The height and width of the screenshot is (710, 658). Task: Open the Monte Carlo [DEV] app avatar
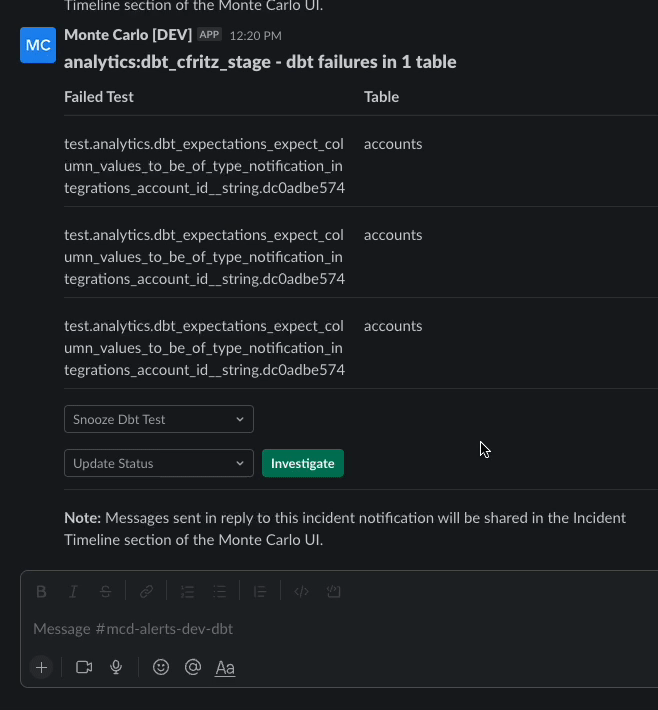tap(38, 45)
